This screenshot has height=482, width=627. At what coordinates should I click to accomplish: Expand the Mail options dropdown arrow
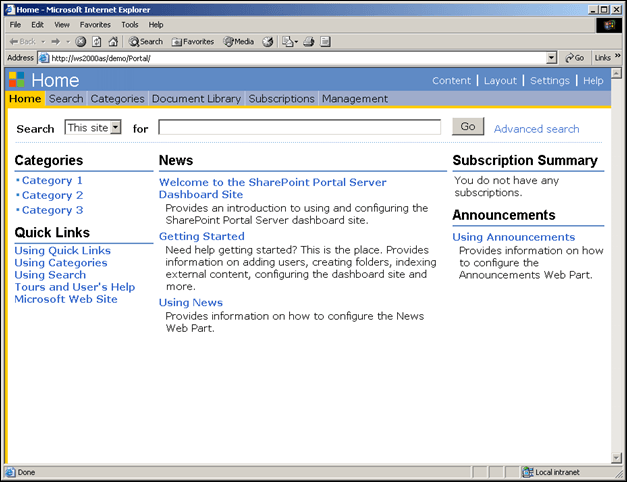(x=296, y=42)
